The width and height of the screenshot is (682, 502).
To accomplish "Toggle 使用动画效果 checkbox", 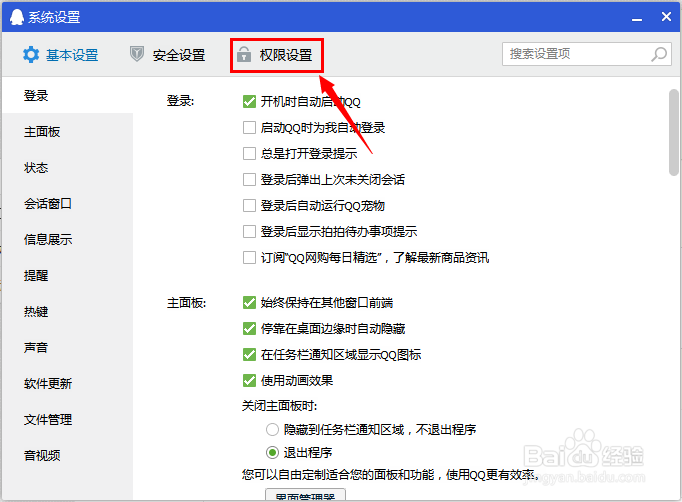I will (x=249, y=381).
